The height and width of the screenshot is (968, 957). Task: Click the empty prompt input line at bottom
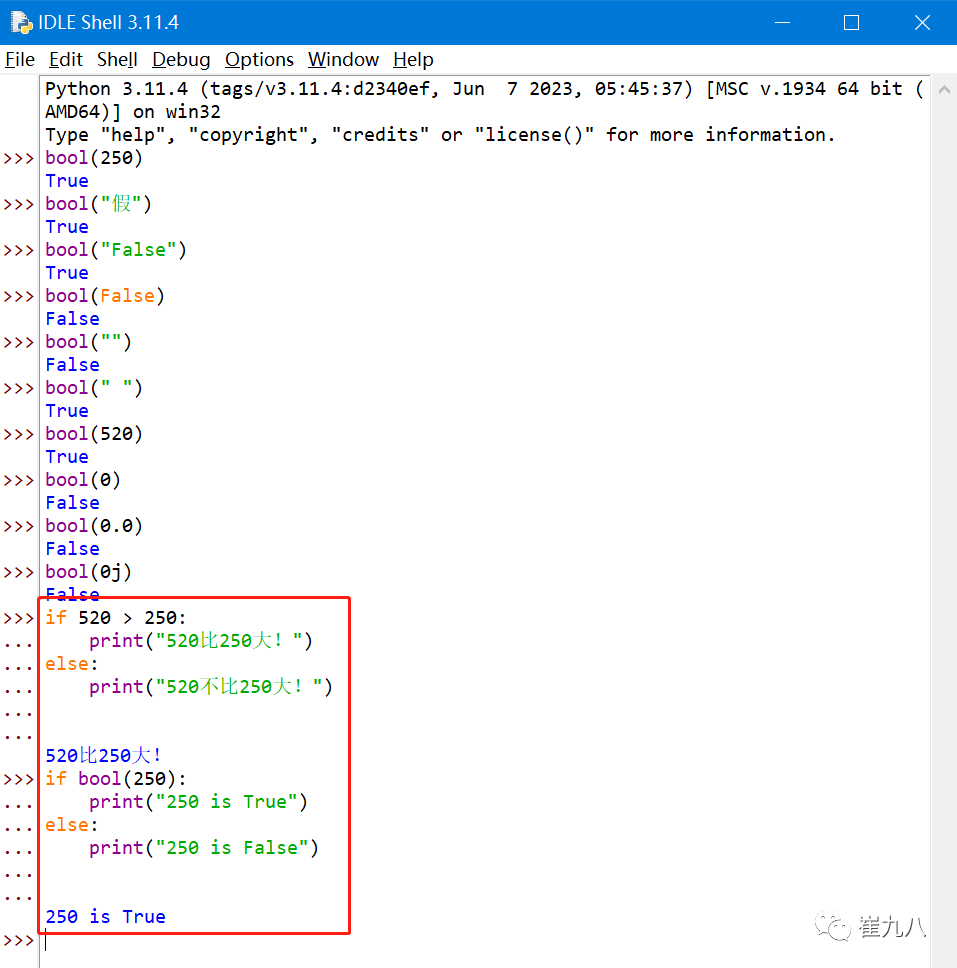485,940
